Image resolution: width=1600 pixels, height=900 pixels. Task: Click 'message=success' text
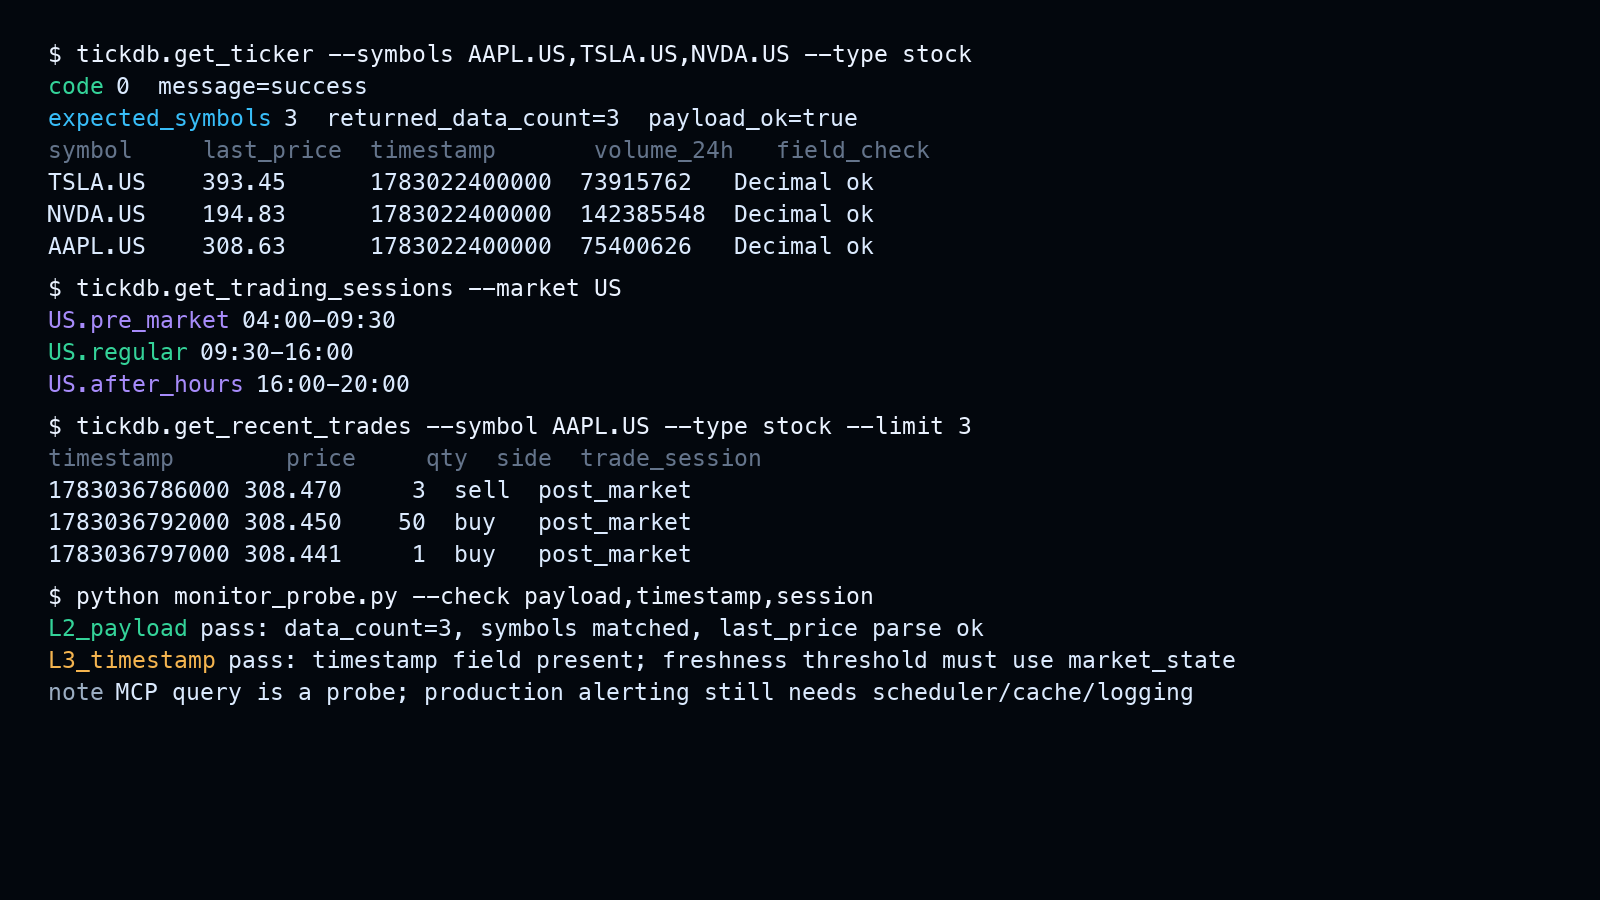pos(262,87)
